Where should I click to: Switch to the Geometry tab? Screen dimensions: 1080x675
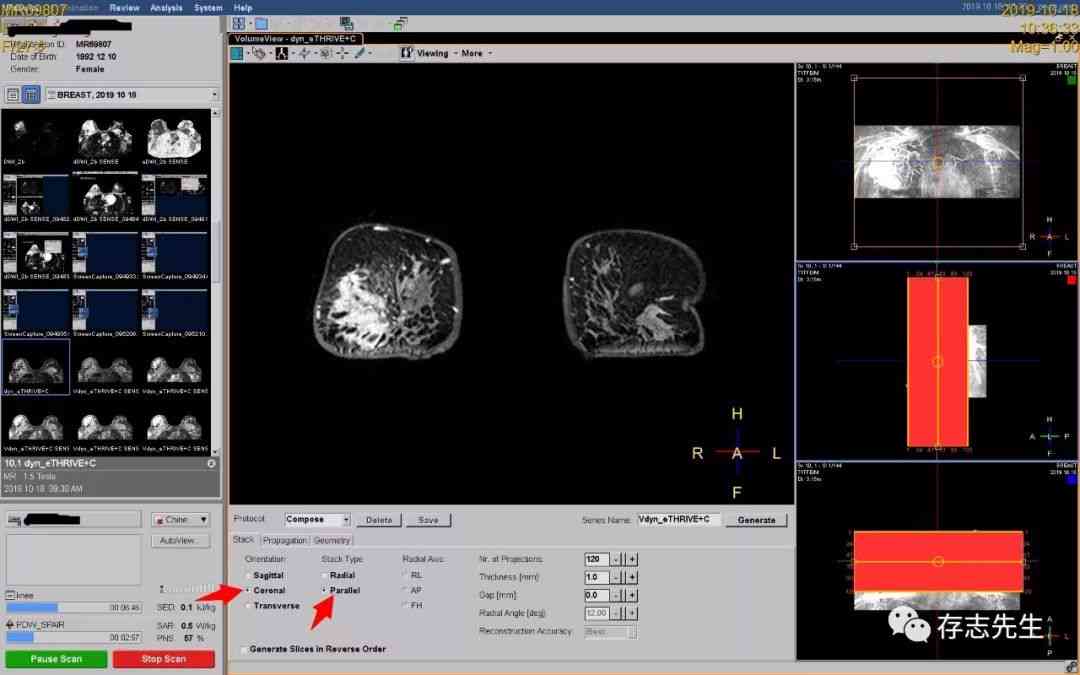(x=331, y=541)
